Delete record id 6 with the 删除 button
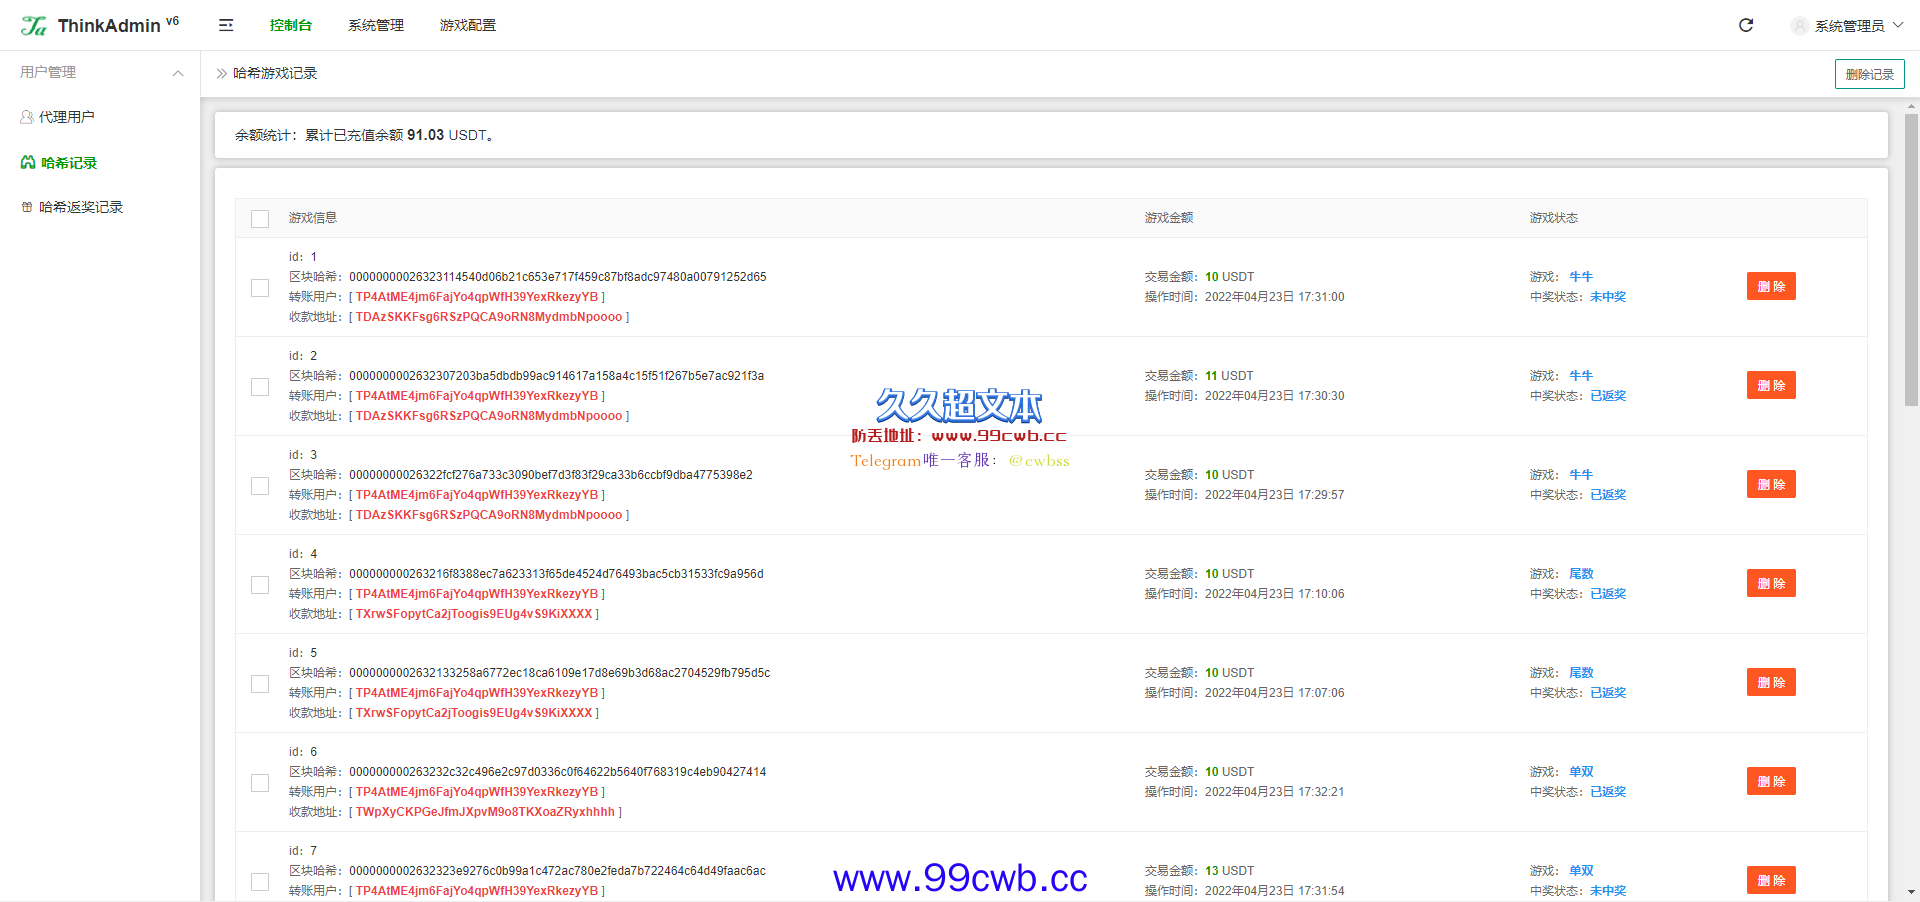The width and height of the screenshot is (1920, 902). [x=1771, y=781]
